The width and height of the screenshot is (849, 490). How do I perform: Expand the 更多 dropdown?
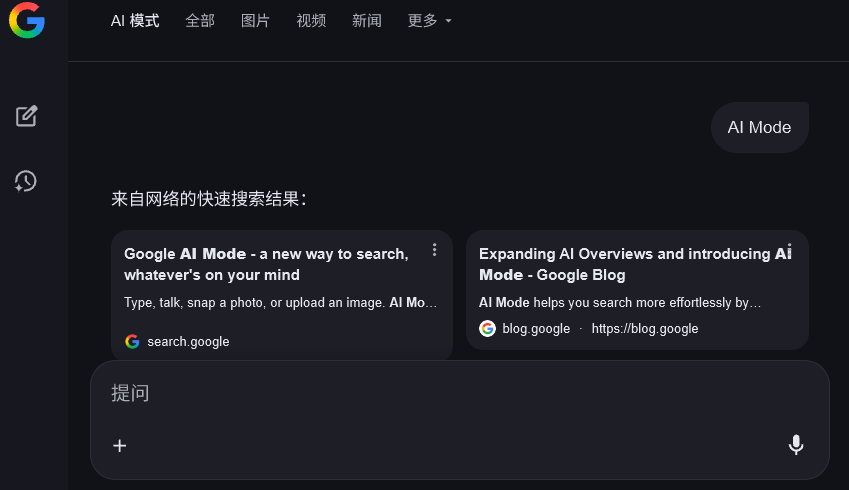[x=429, y=21]
